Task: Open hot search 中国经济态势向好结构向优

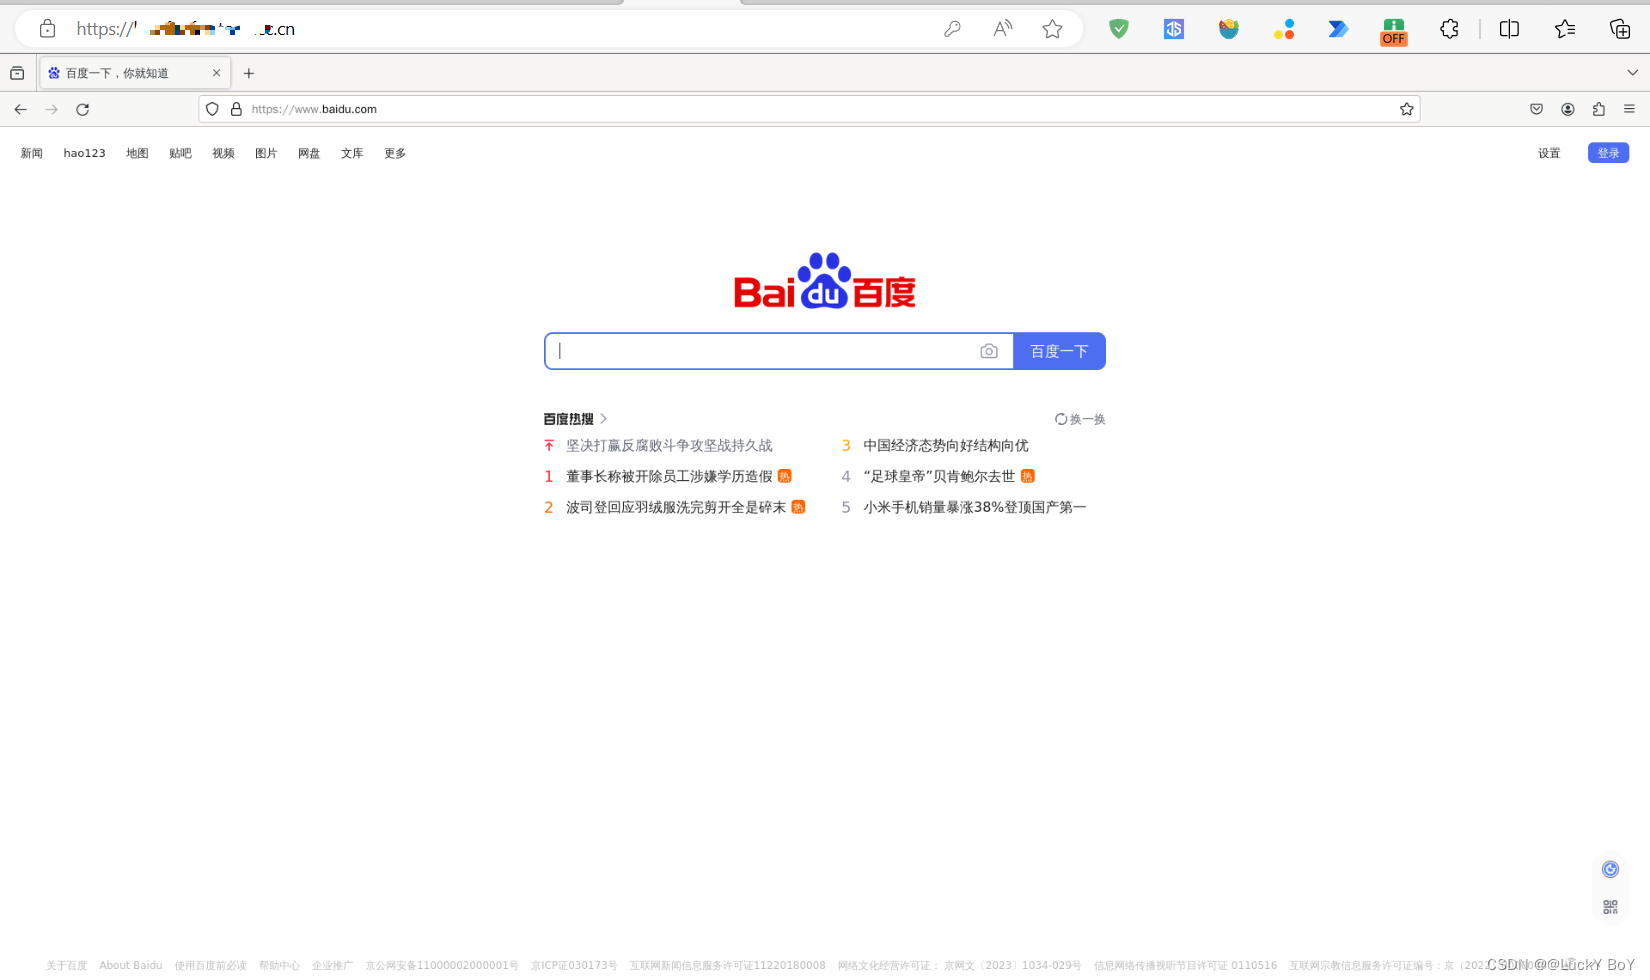Action: tap(946, 446)
